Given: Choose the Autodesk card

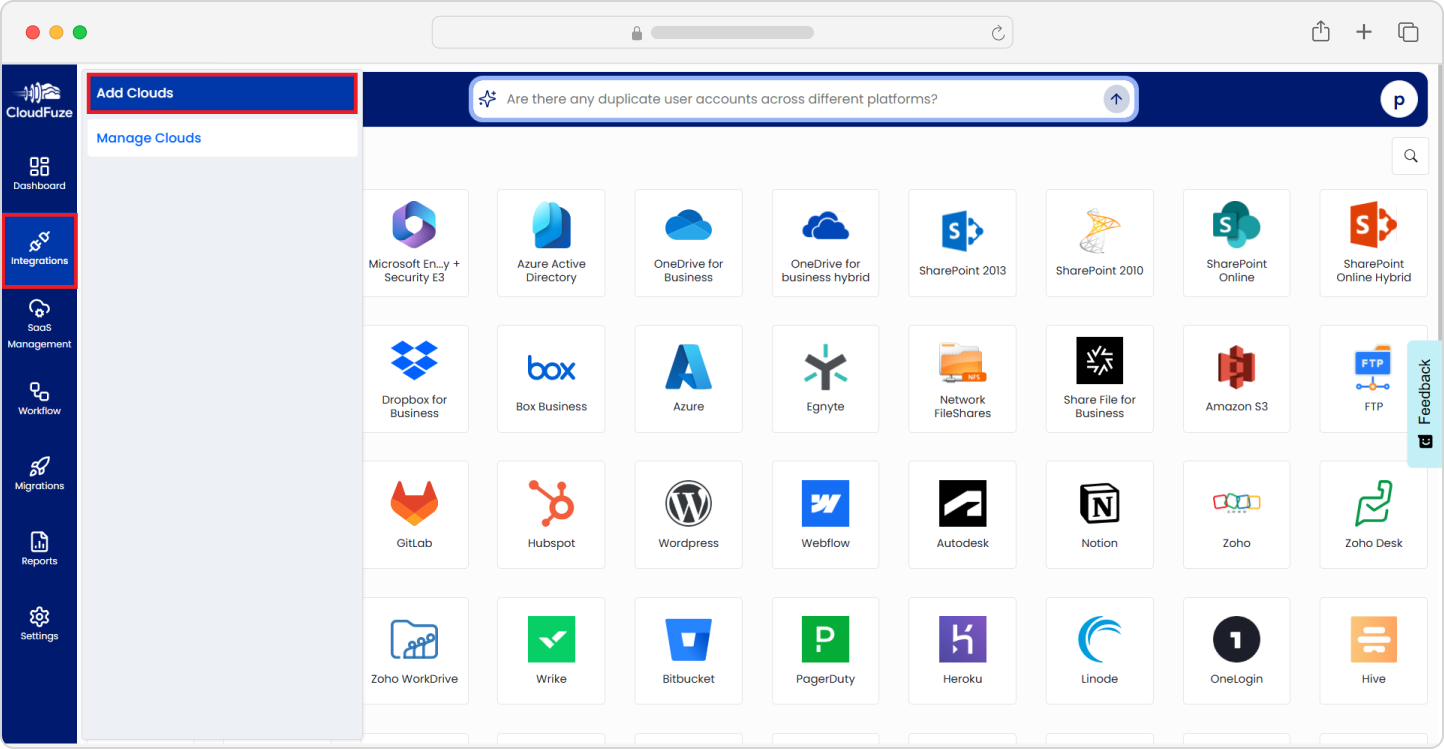Looking at the screenshot, I should pos(962,515).
